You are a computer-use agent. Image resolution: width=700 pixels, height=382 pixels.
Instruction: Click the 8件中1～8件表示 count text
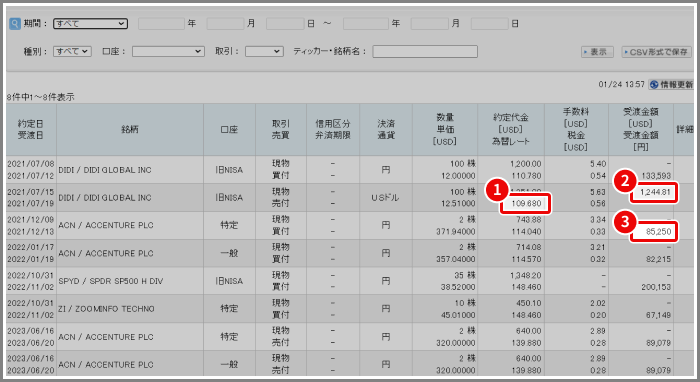point(41,97)
